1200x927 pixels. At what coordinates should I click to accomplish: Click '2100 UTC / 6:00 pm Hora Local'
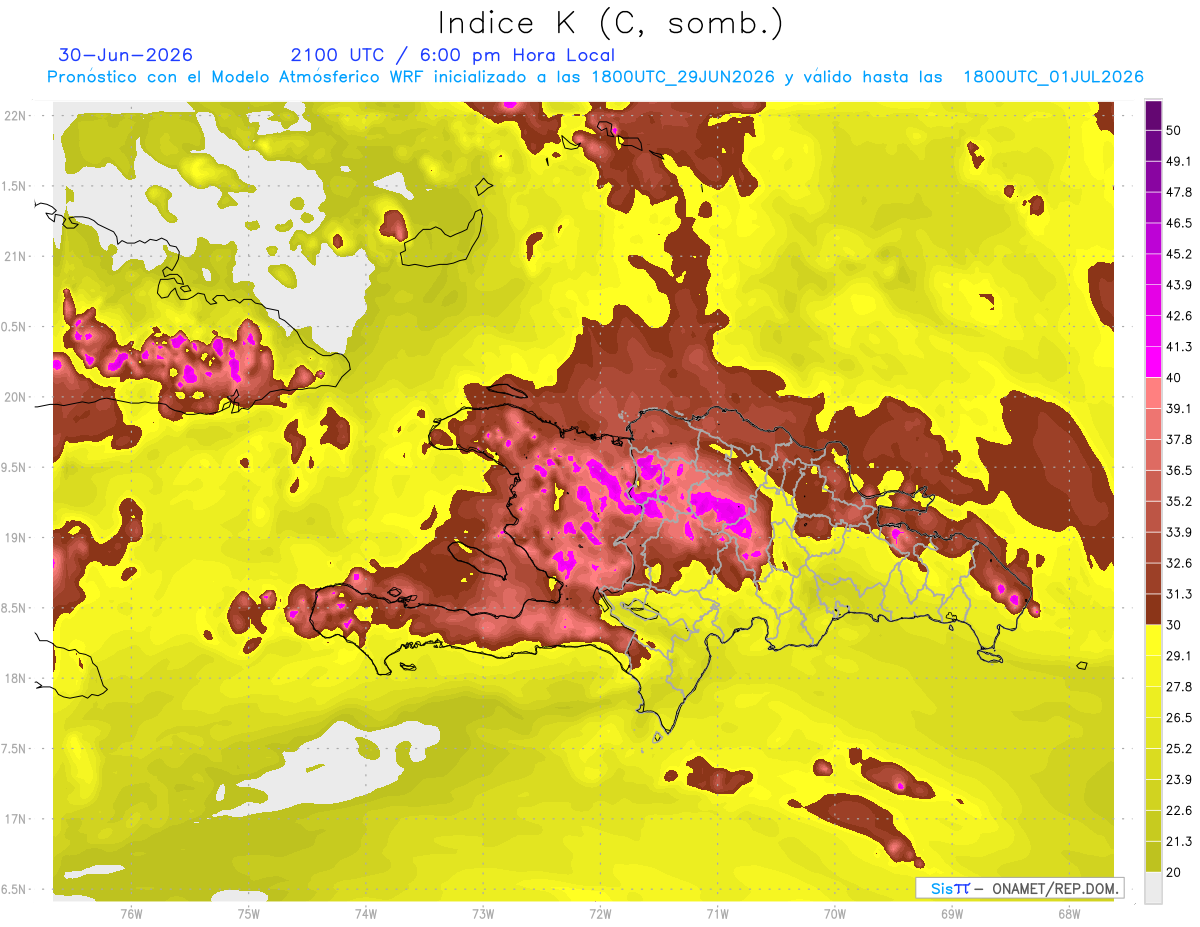pyautogui.click(x=453, y=55)
